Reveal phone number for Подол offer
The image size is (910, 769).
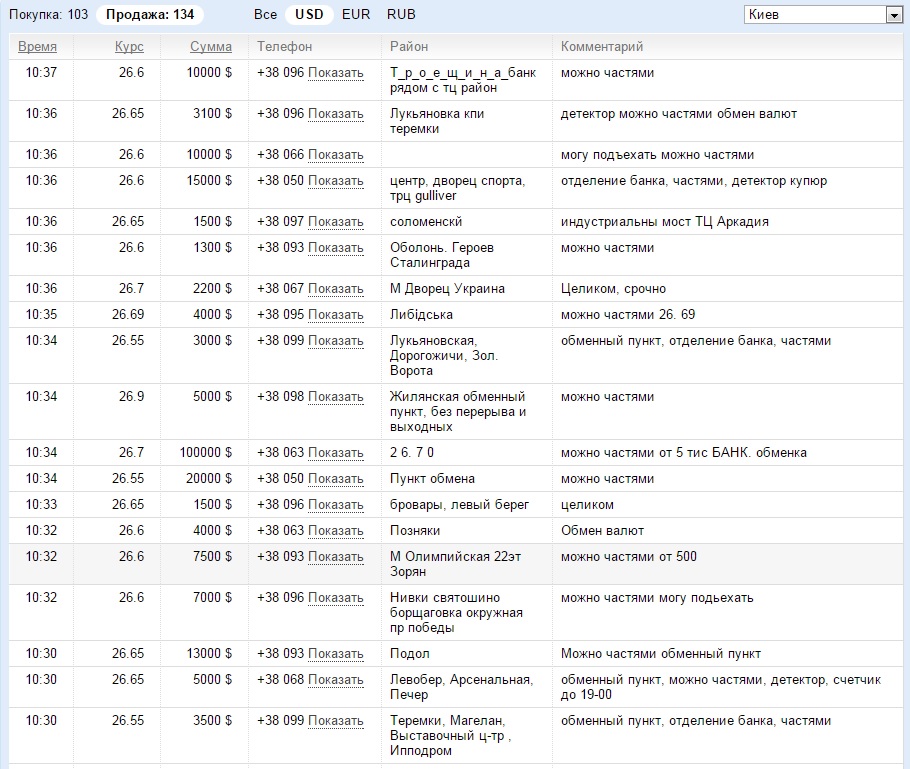(336, 654)
